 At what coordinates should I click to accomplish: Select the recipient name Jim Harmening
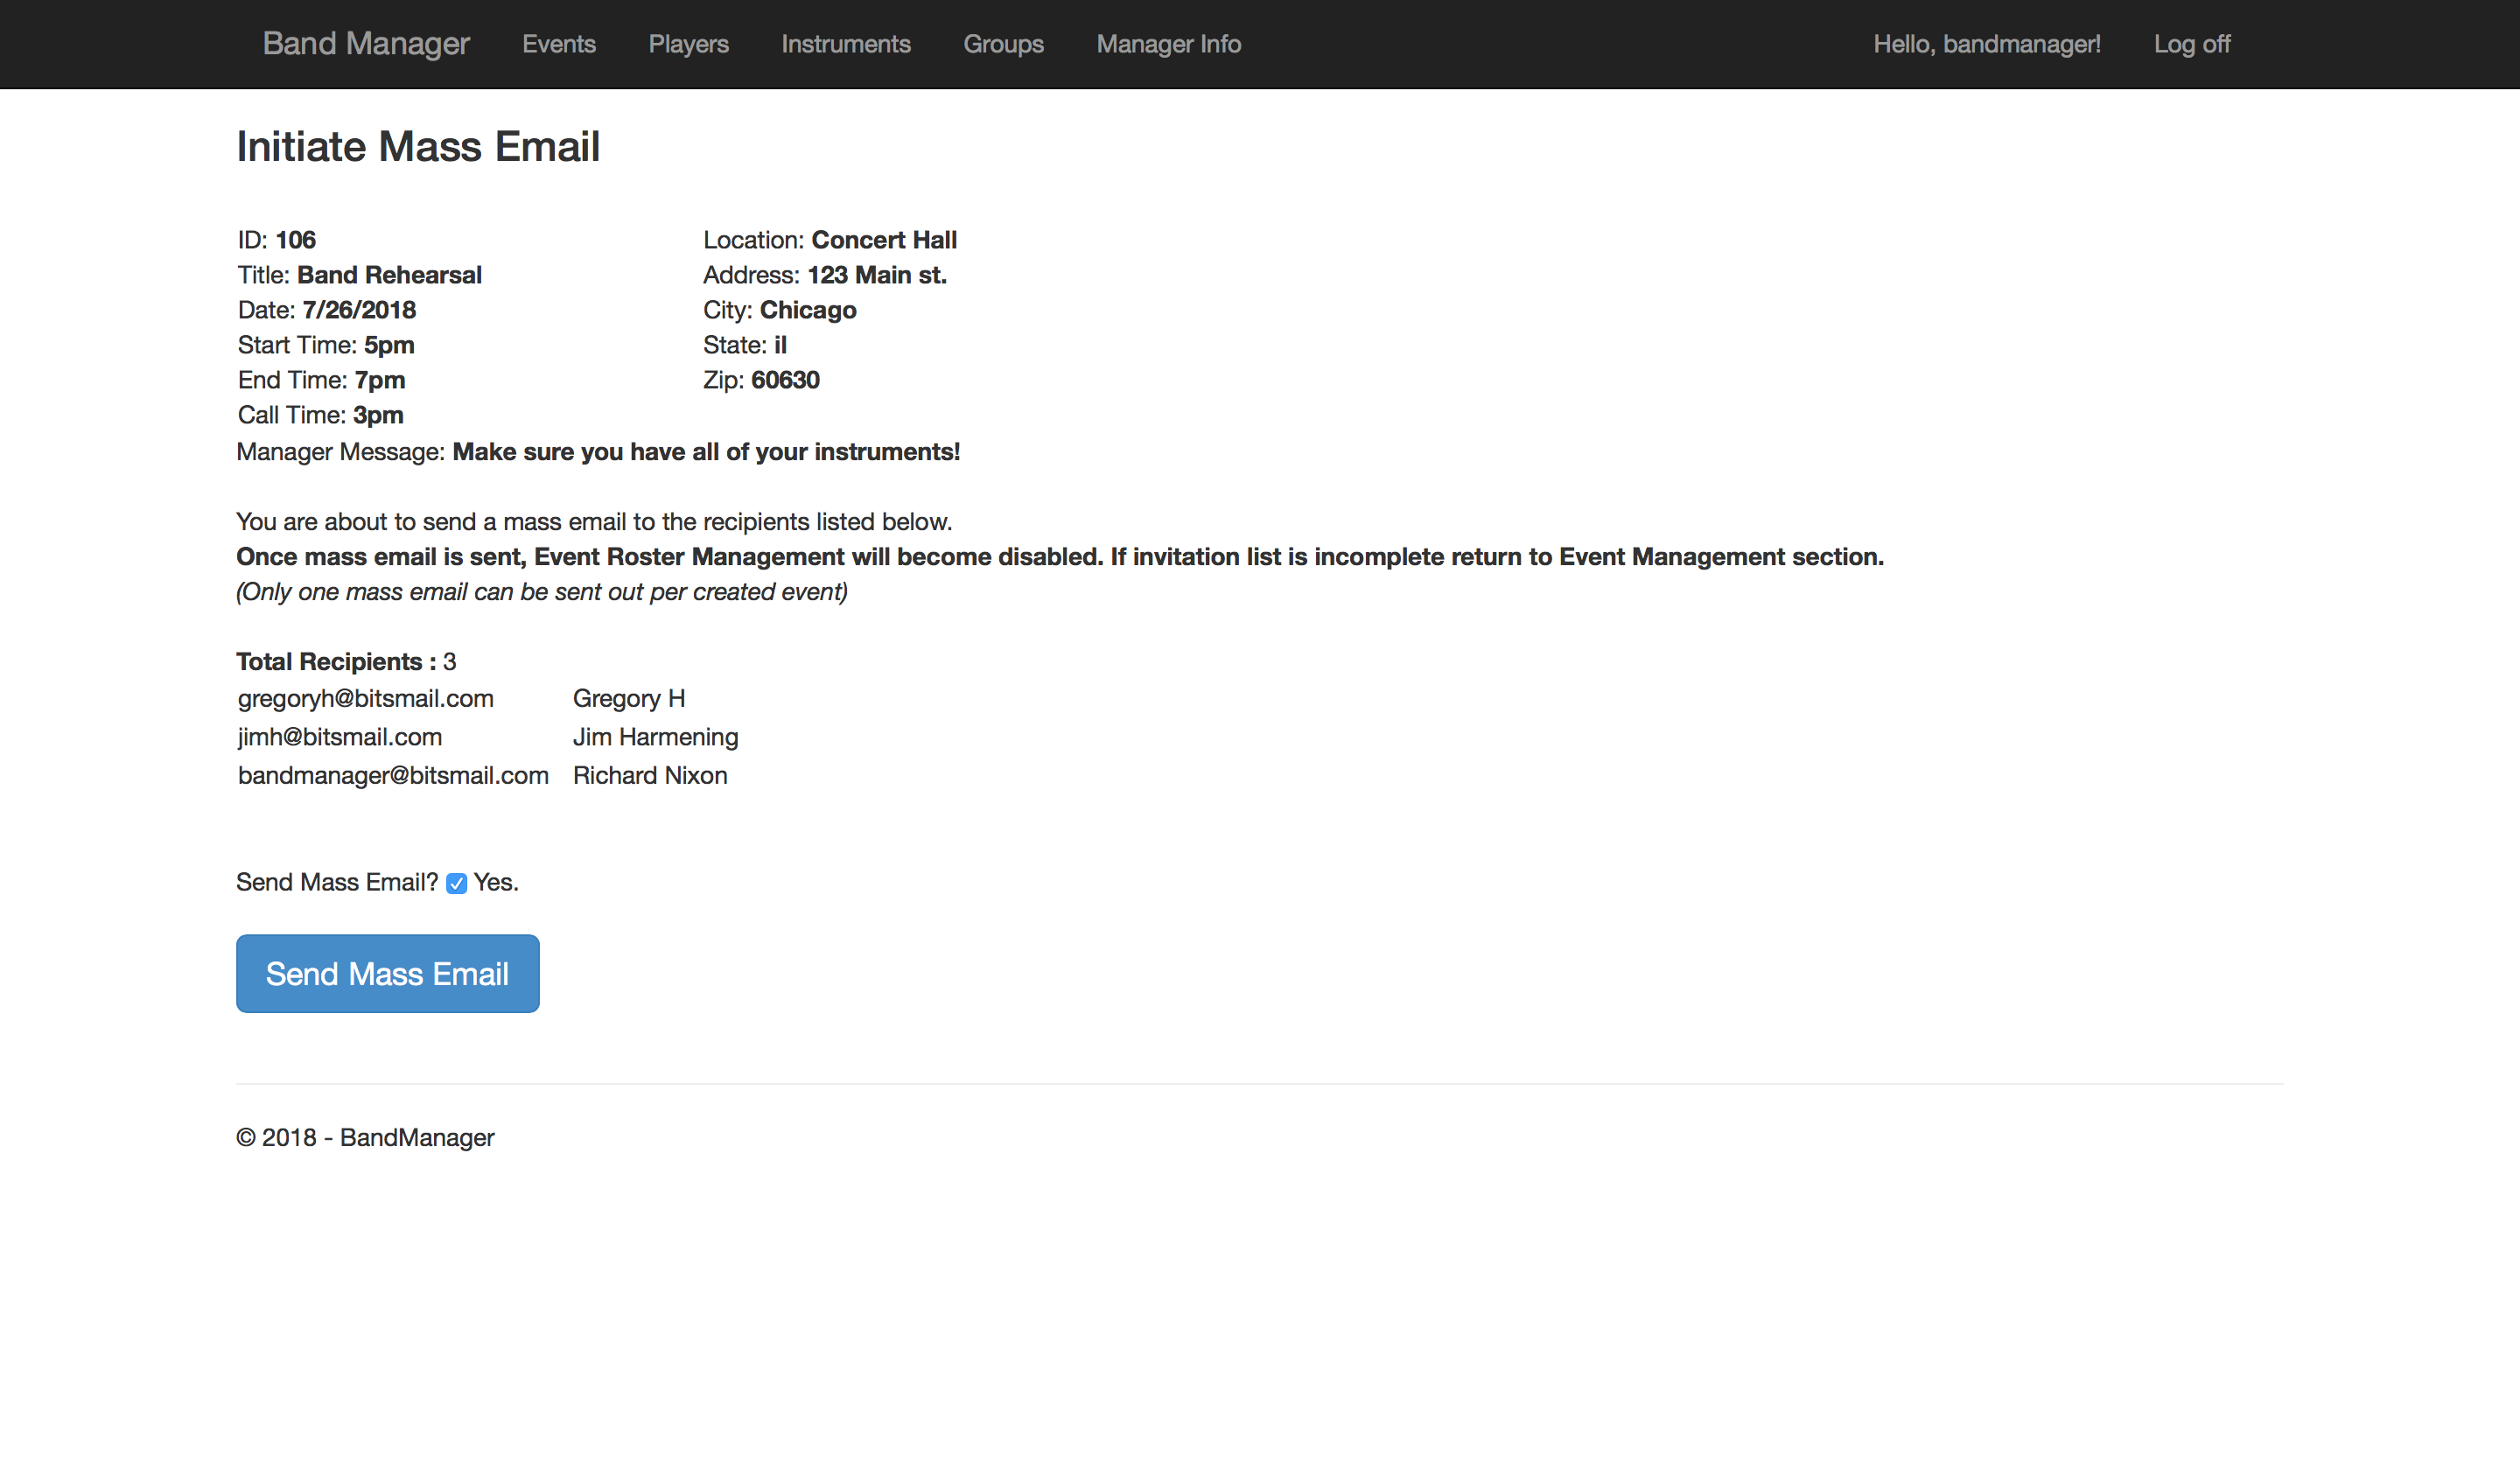(655, 737)
